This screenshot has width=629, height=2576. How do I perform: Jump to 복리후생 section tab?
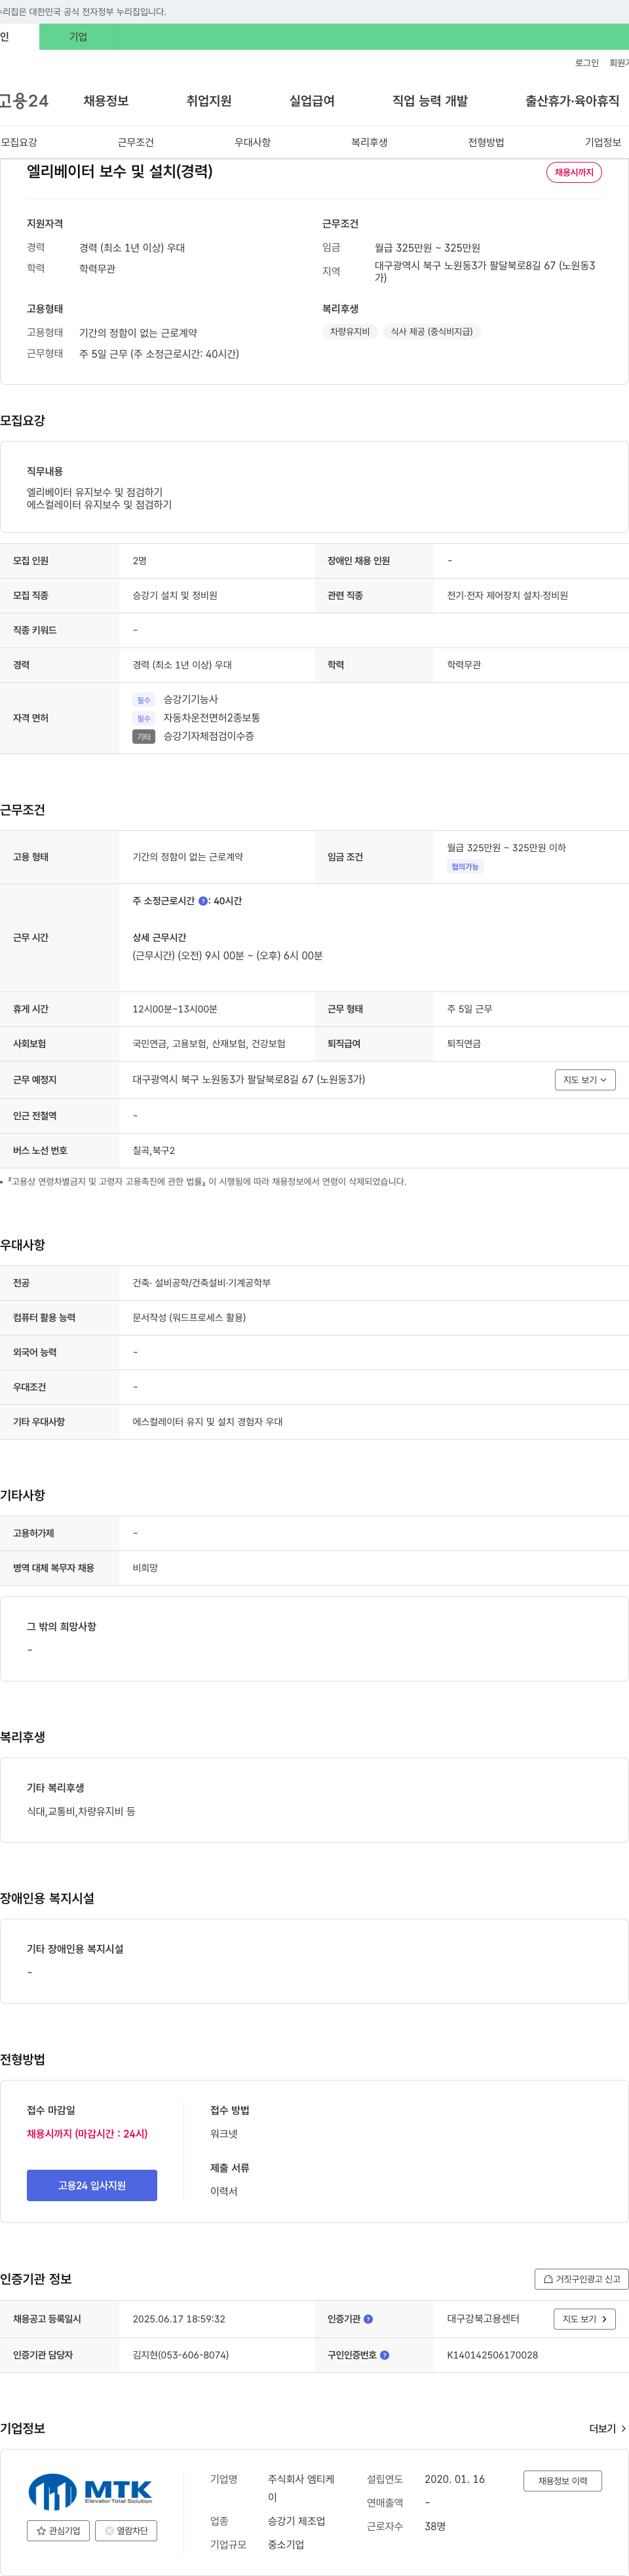(x=369, y=142)
